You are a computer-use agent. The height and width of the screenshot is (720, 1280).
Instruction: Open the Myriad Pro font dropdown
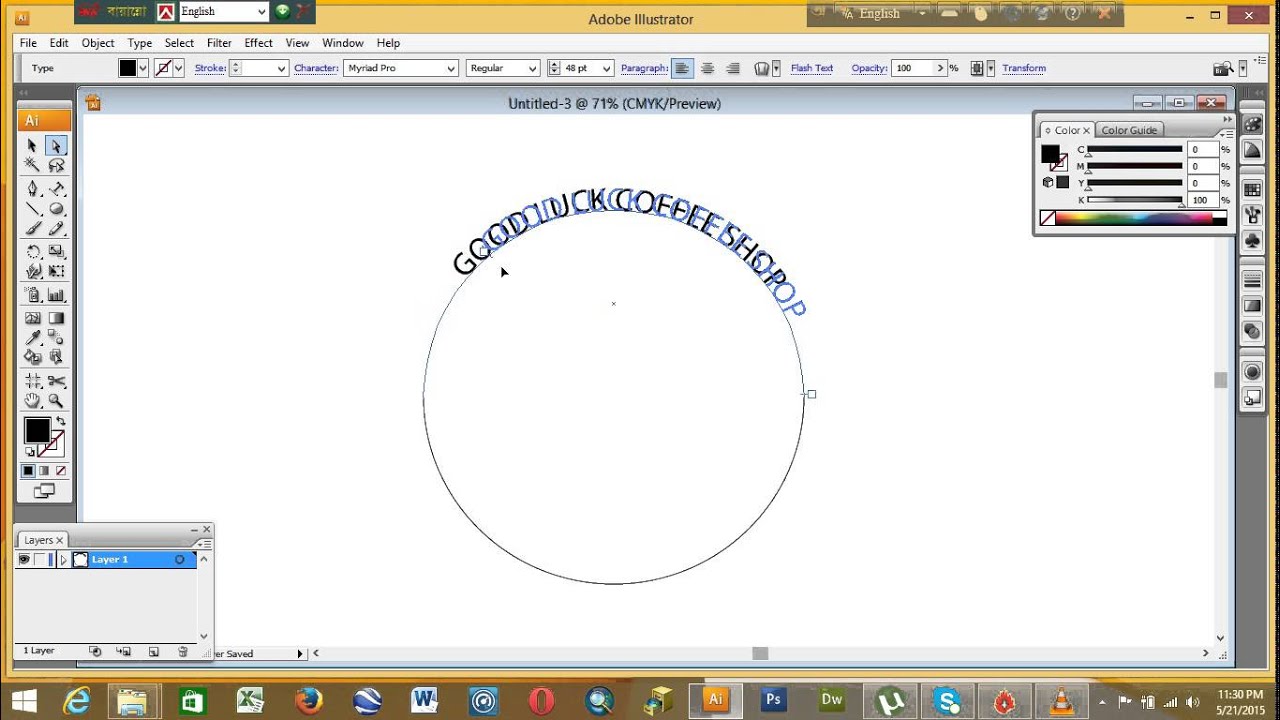[x=451, y=68]
